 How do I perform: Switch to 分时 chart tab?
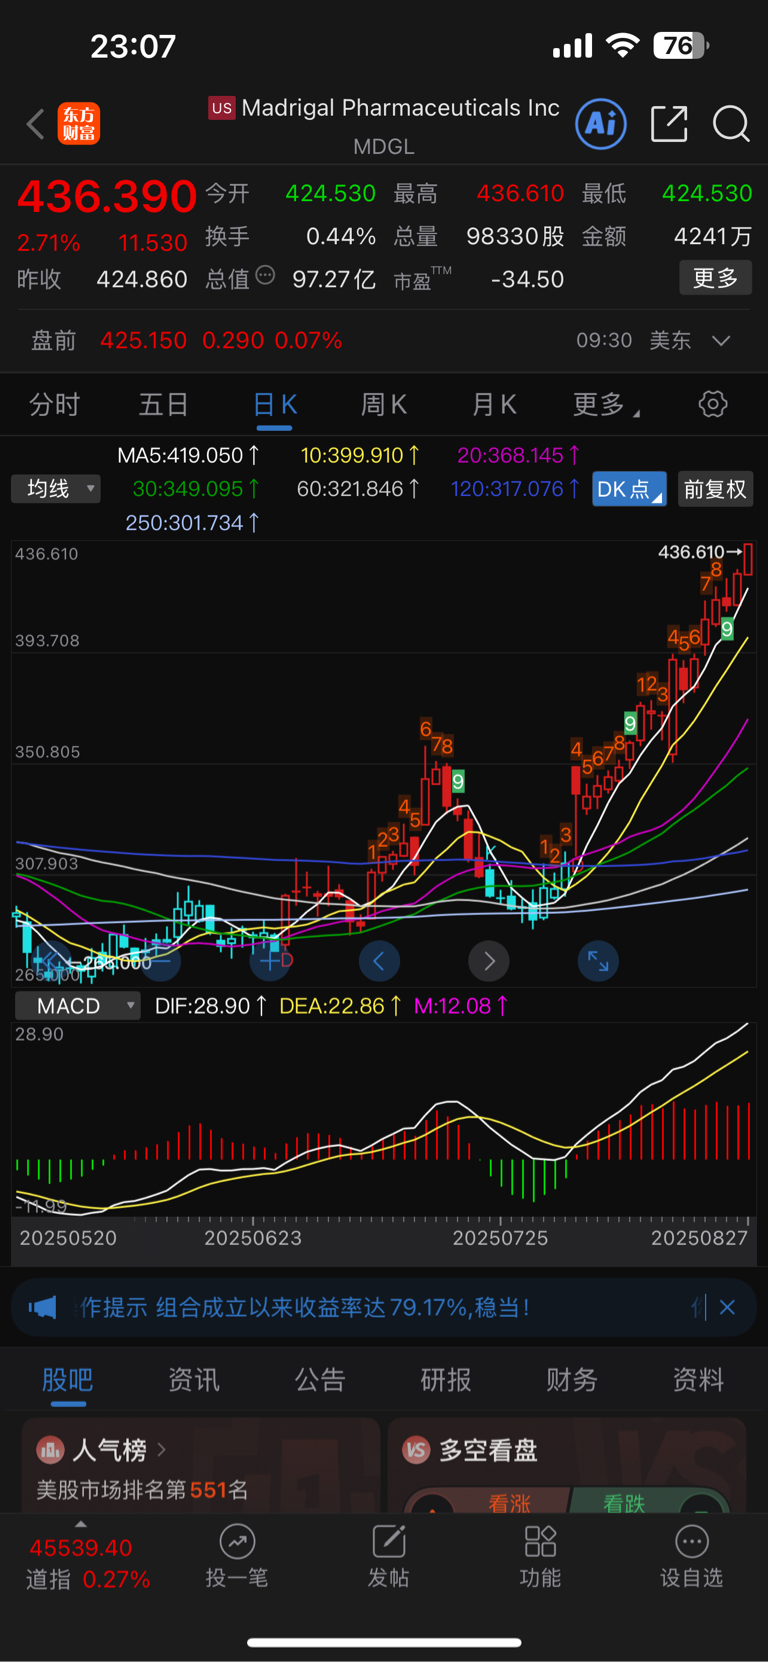click(x=55, y=404)
